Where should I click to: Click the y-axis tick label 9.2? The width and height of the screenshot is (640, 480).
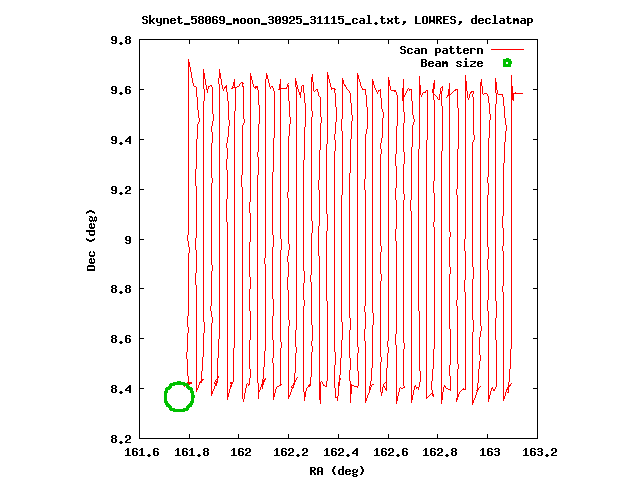121,190
